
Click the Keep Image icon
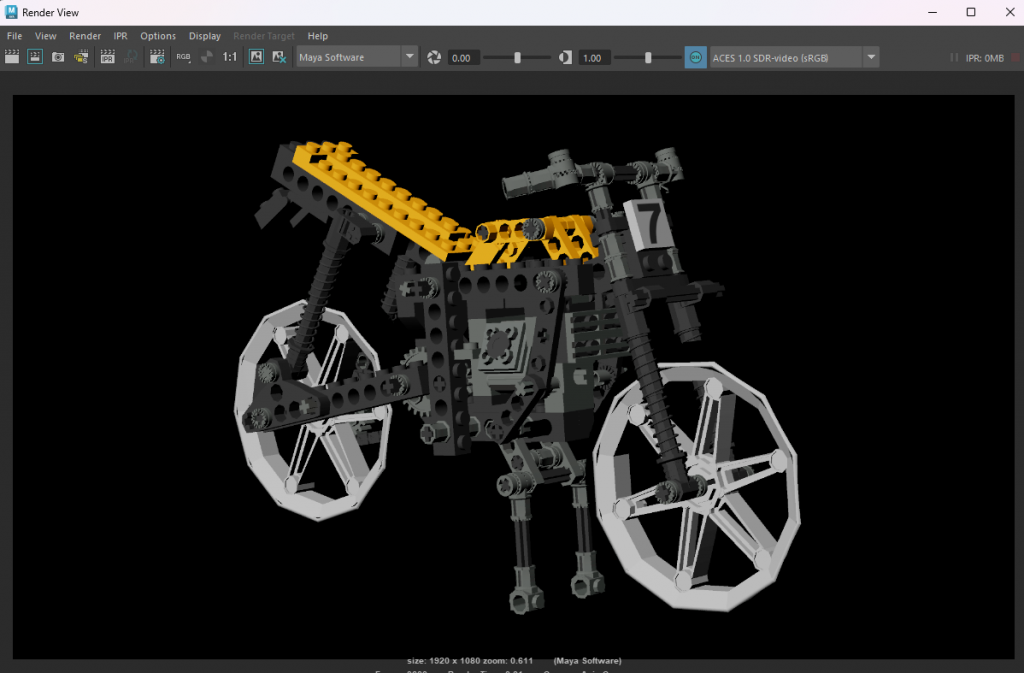click(256, 58)
